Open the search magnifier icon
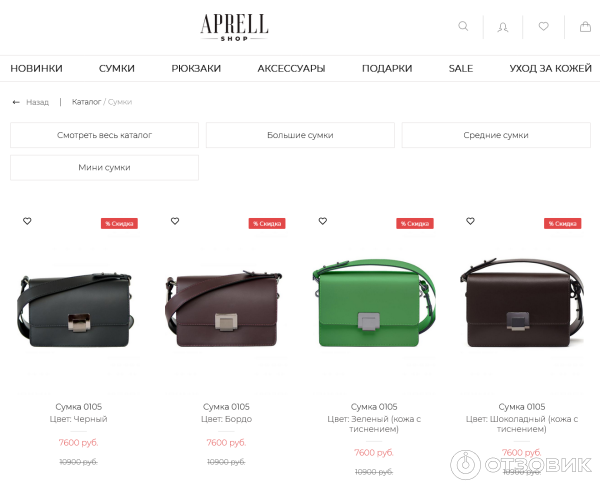Screen dimensions: 600x490 pos(463,26)
